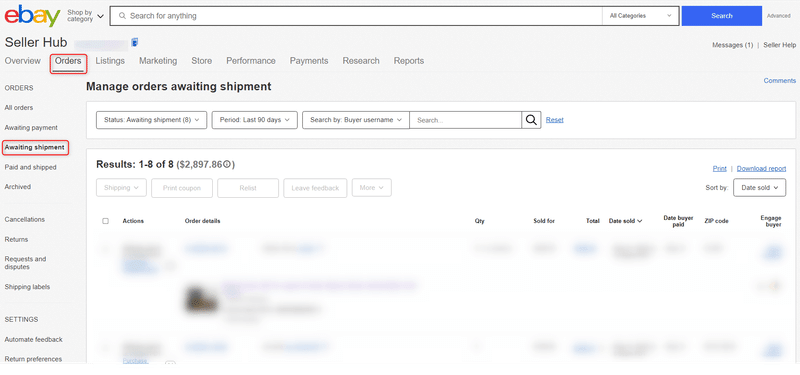Click the Comments link
The image size is (800, 375).
(780, 81)
